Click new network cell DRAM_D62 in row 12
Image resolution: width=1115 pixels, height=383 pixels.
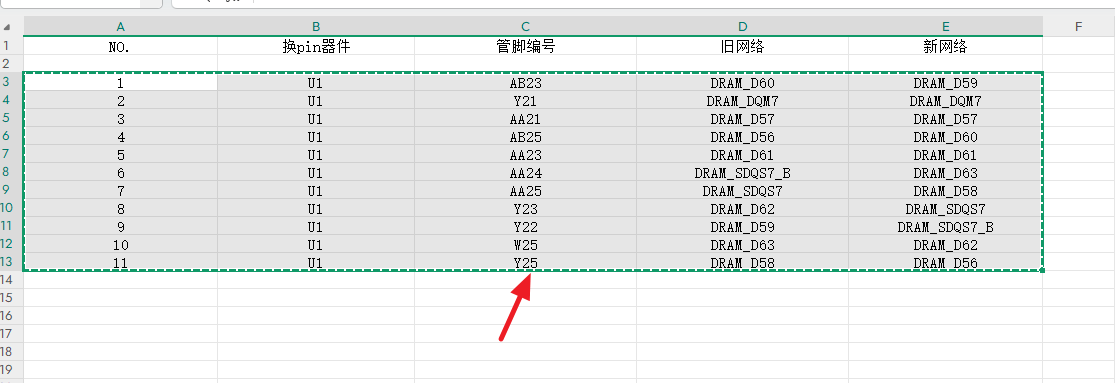946,245
